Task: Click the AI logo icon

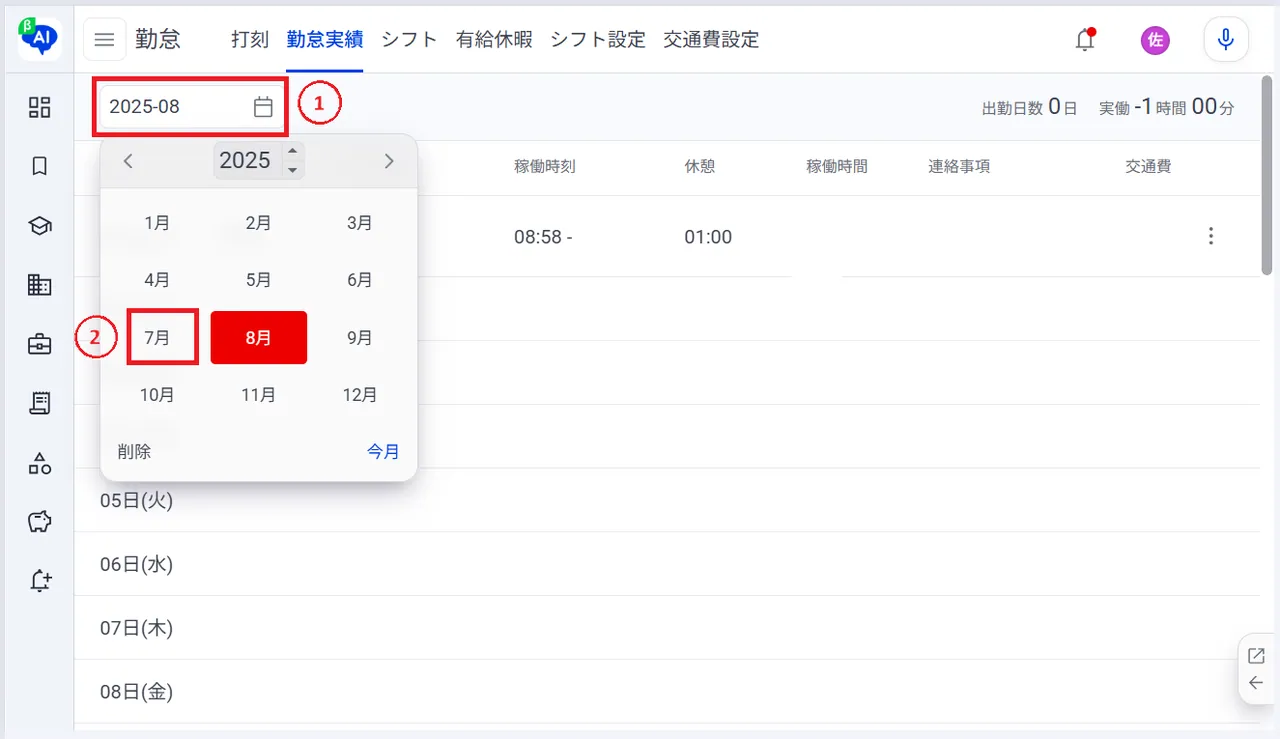Action: click(39, 38)
